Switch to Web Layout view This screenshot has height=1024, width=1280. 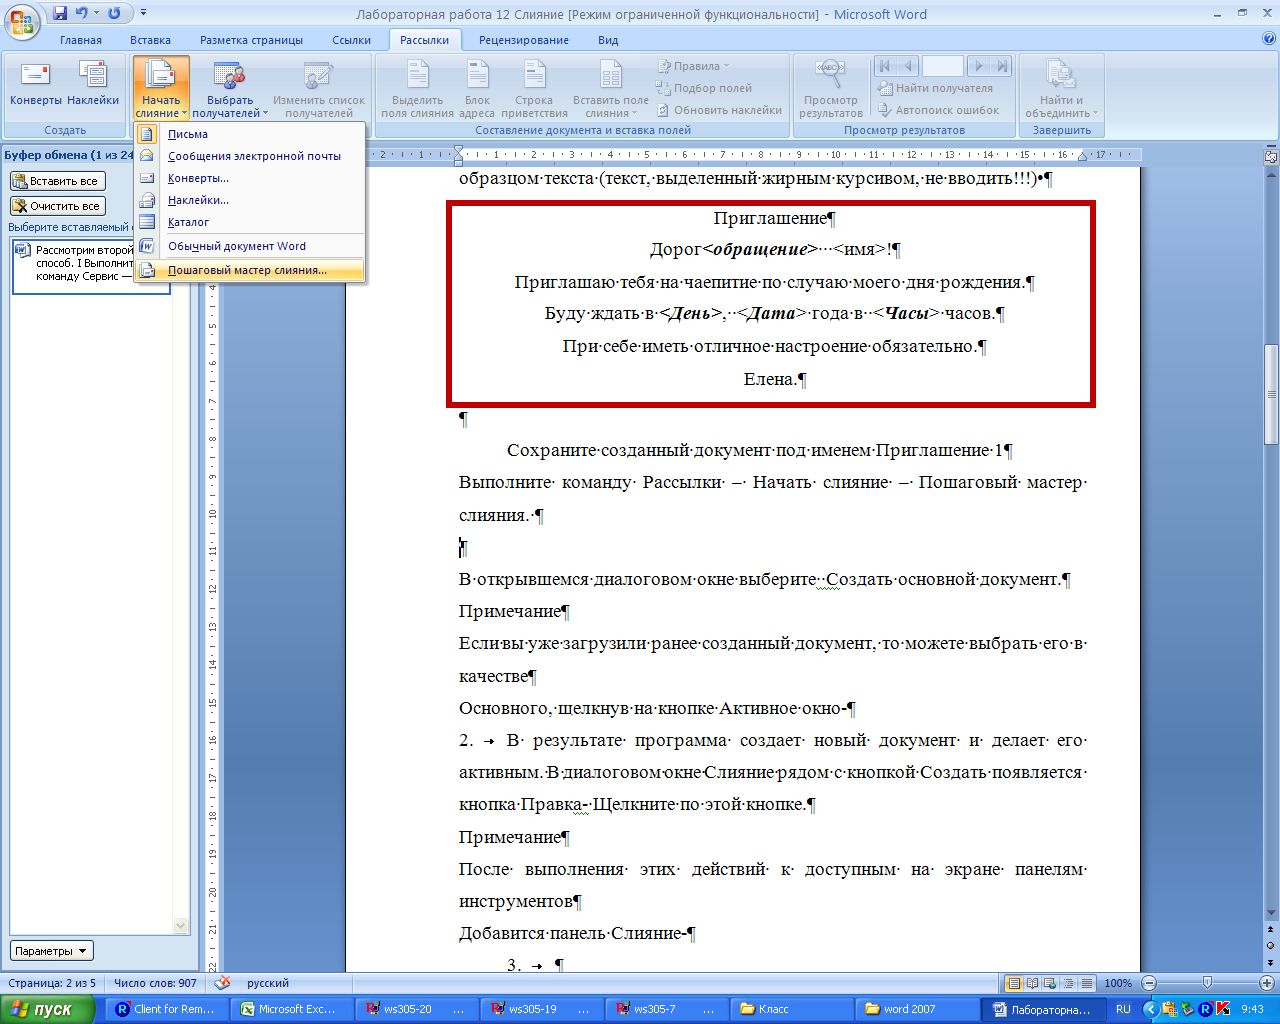[1051, 983]
